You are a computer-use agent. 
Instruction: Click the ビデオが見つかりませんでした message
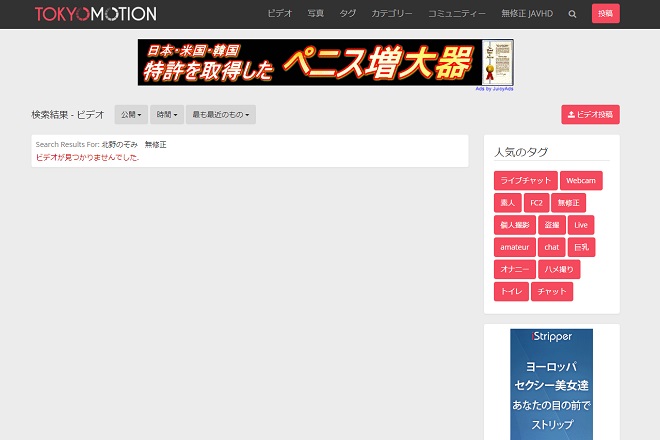88,157
